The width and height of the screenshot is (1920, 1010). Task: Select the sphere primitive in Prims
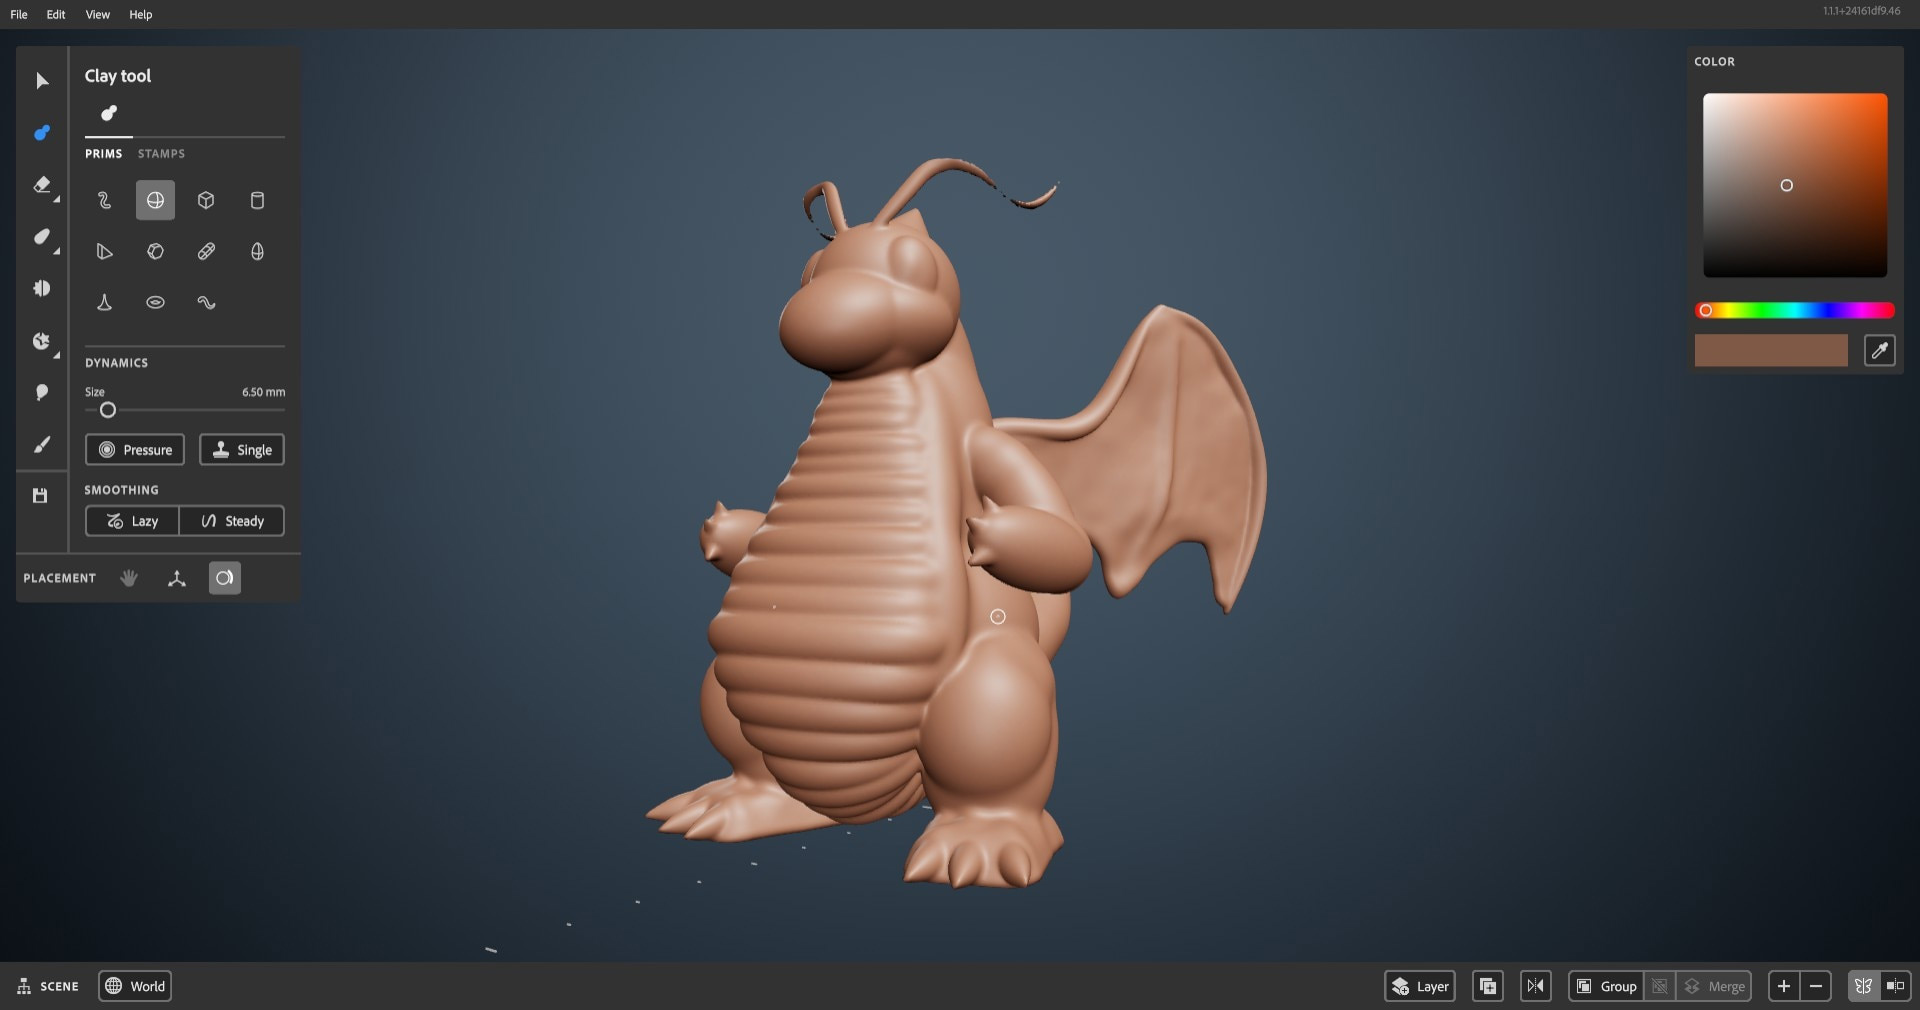(x=155, y=200)
